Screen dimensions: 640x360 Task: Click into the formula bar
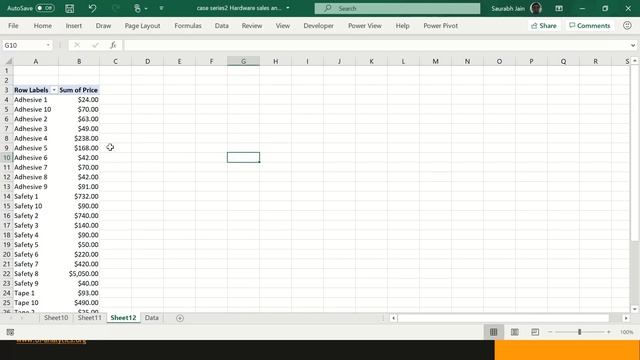[376, 45]
